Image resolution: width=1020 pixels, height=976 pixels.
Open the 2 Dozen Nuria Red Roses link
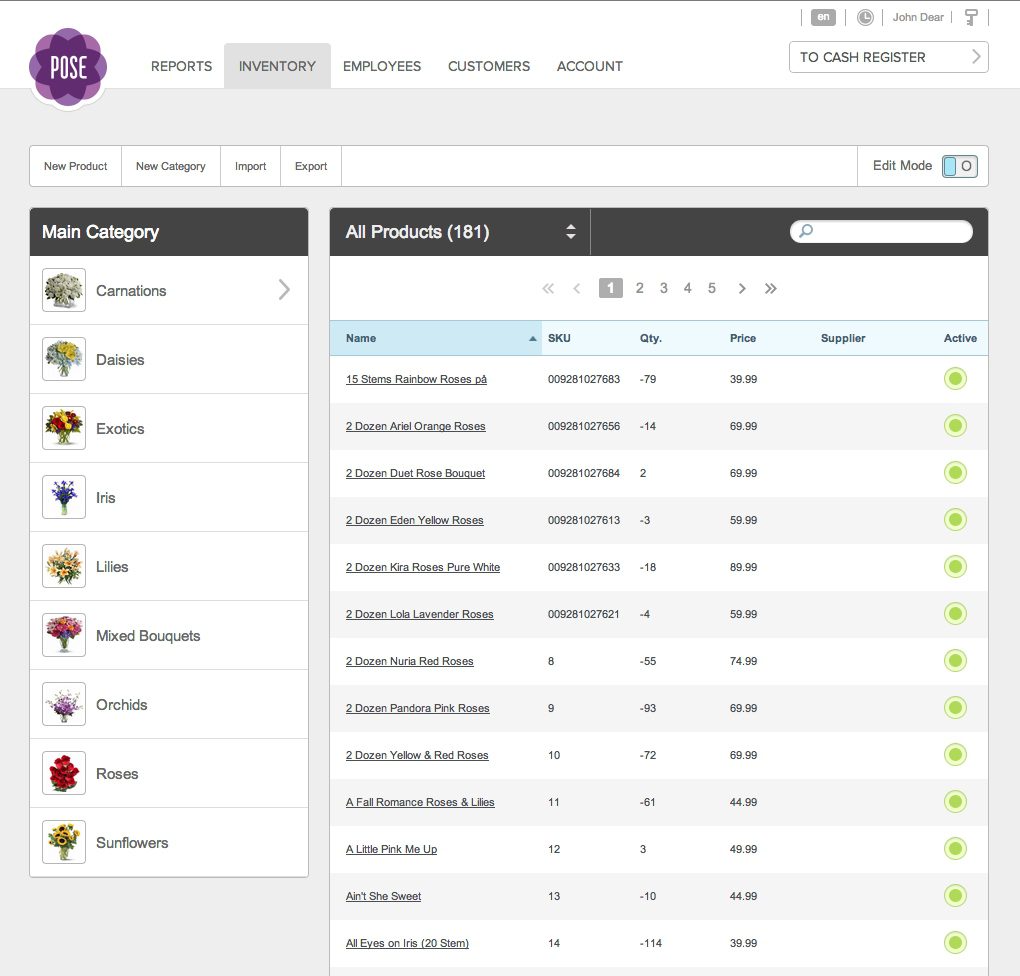[x=410, y=661]
